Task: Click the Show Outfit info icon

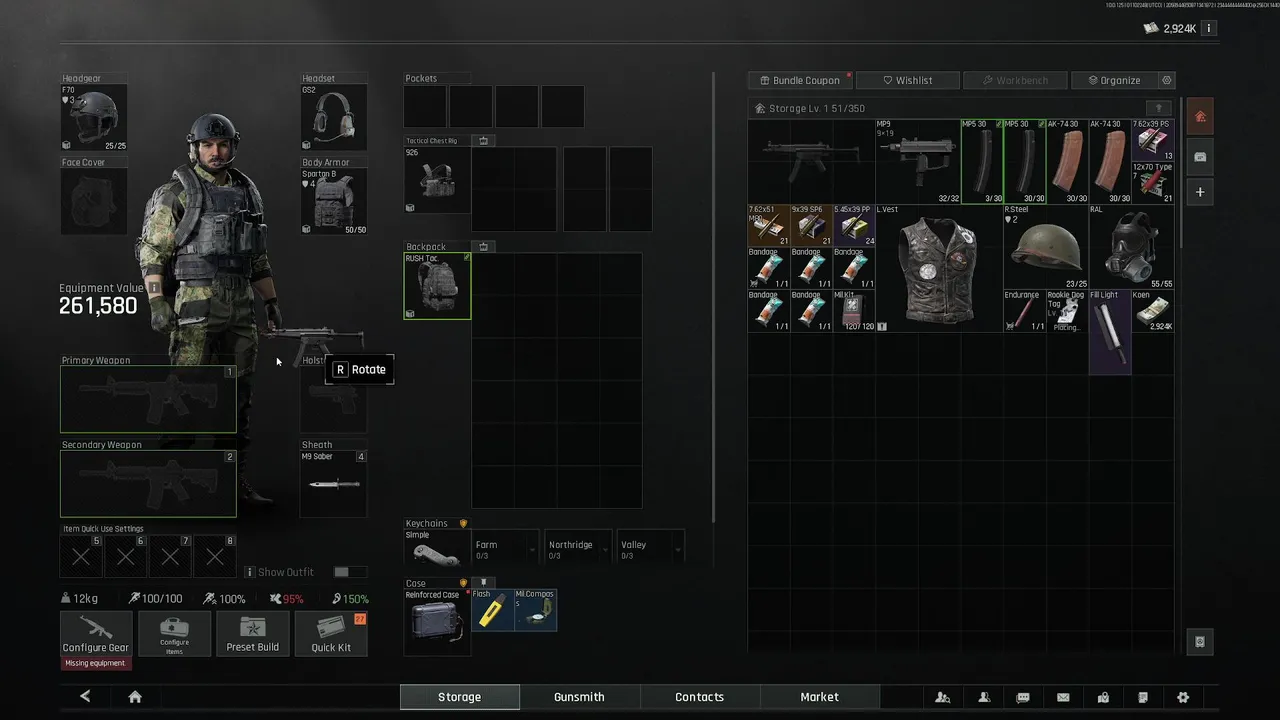Action: click(250, 572)
